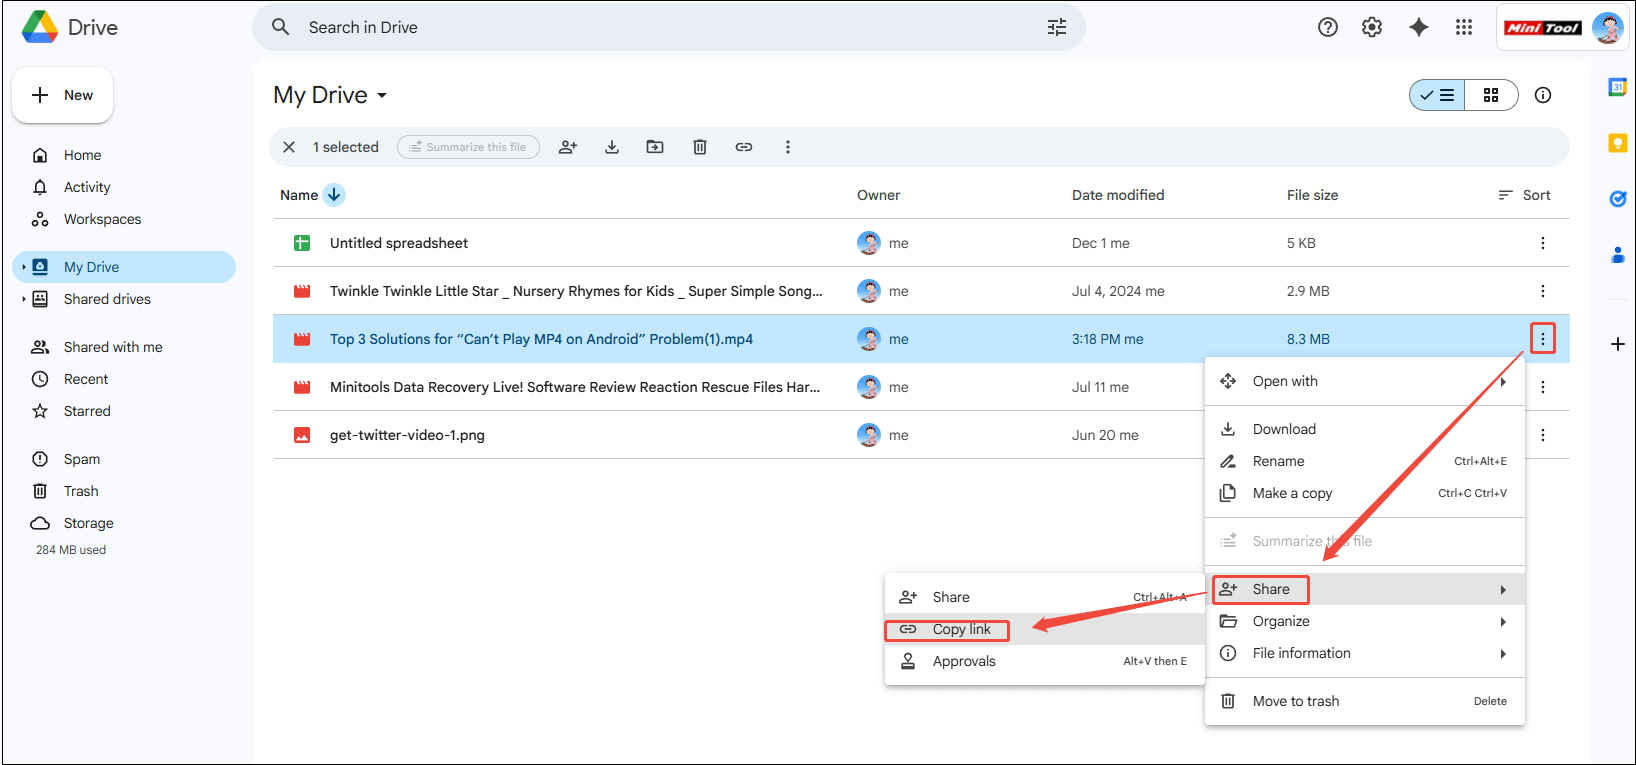Open toolbar more actions three-dot menu
Screen dimensions: 1636x765
[788, 147]
